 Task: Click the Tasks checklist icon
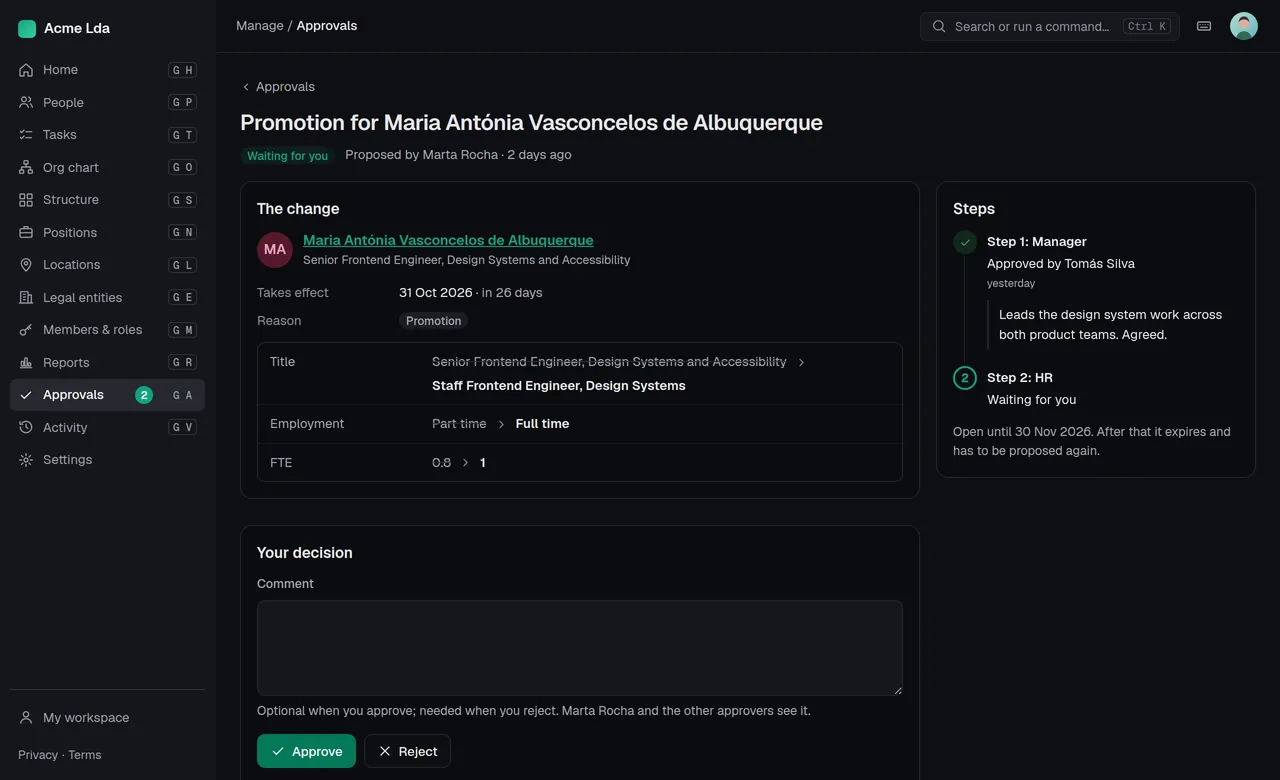[x=26, y=135]
